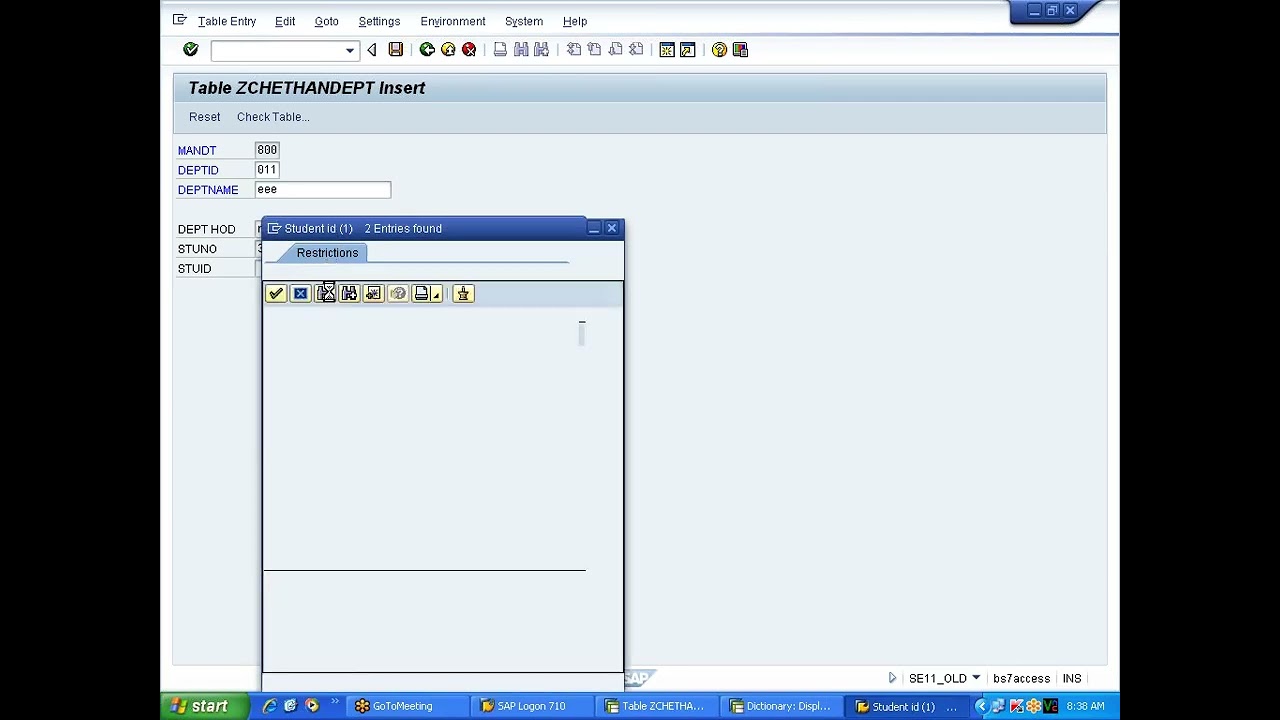
Task: Click the green Enter checkmark icon
Action: click(190, 49)
